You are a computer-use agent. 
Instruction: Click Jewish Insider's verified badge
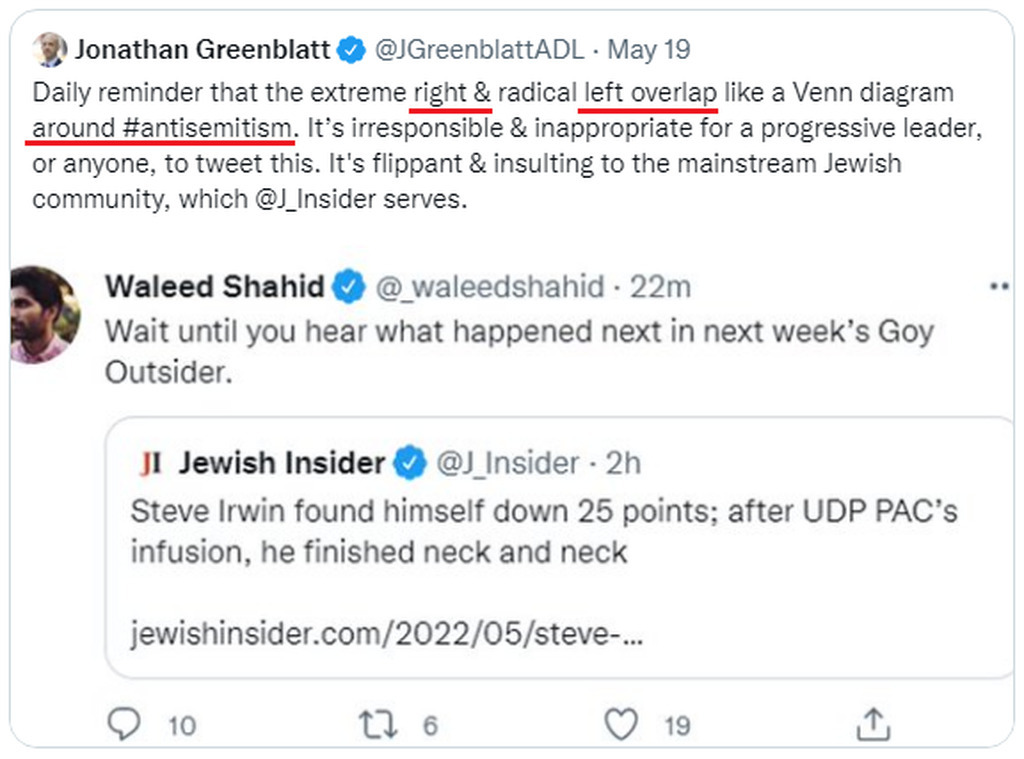(x=409, y=462)
